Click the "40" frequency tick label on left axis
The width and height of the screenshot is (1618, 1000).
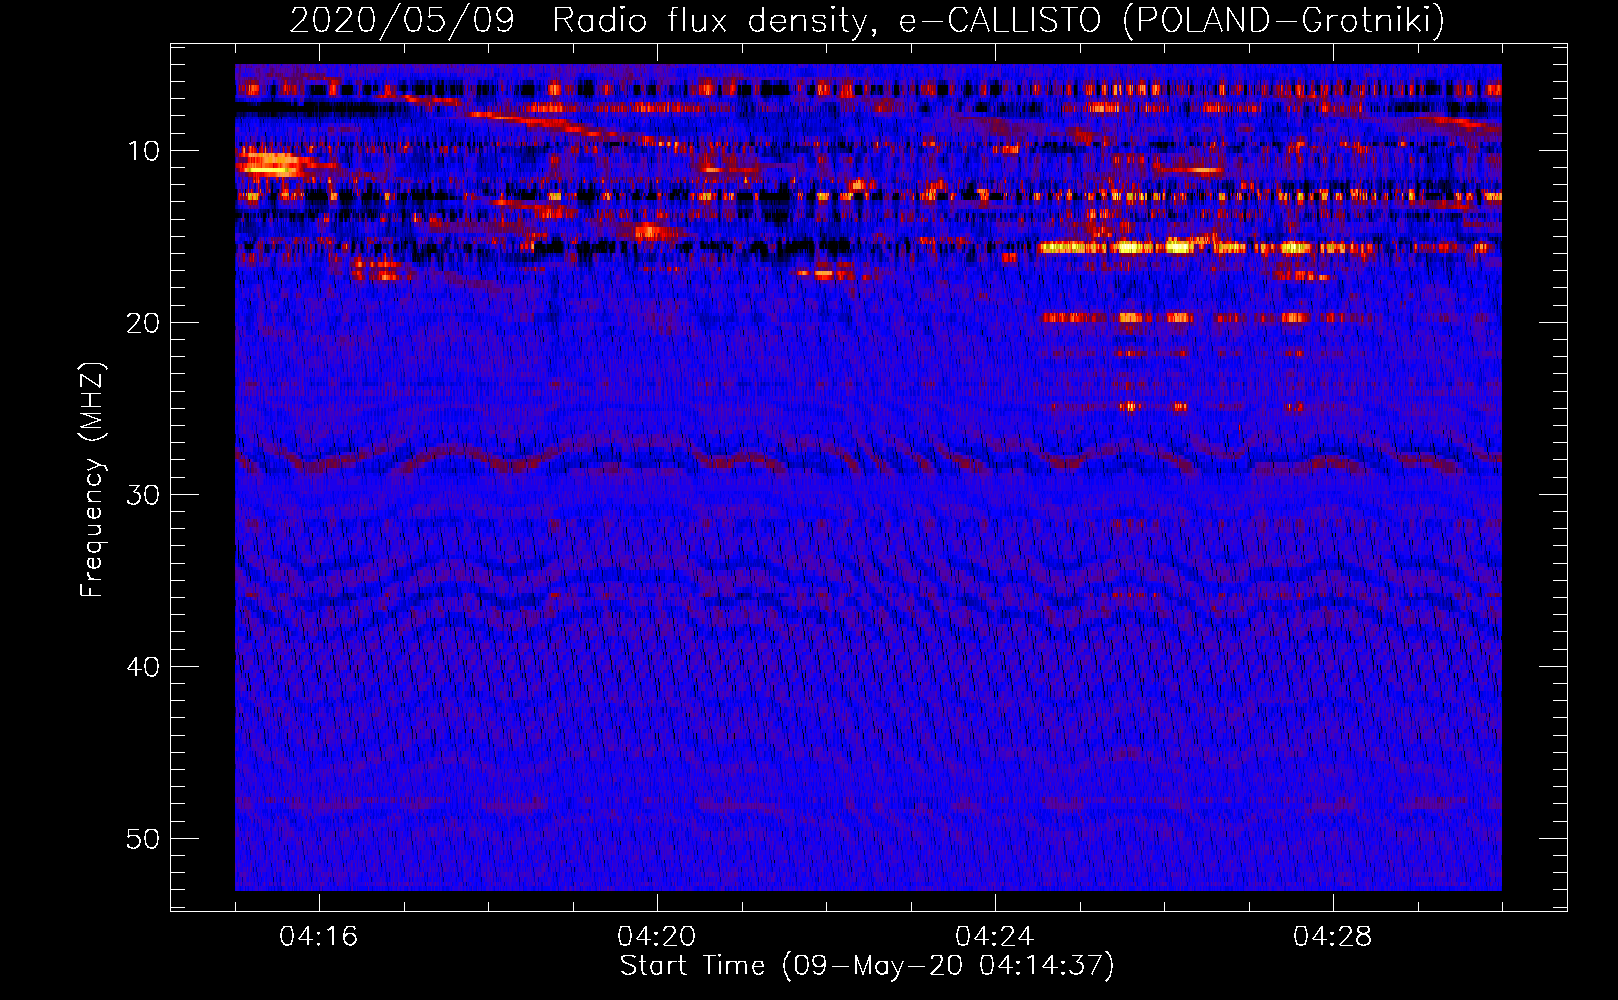click(144, 667)
